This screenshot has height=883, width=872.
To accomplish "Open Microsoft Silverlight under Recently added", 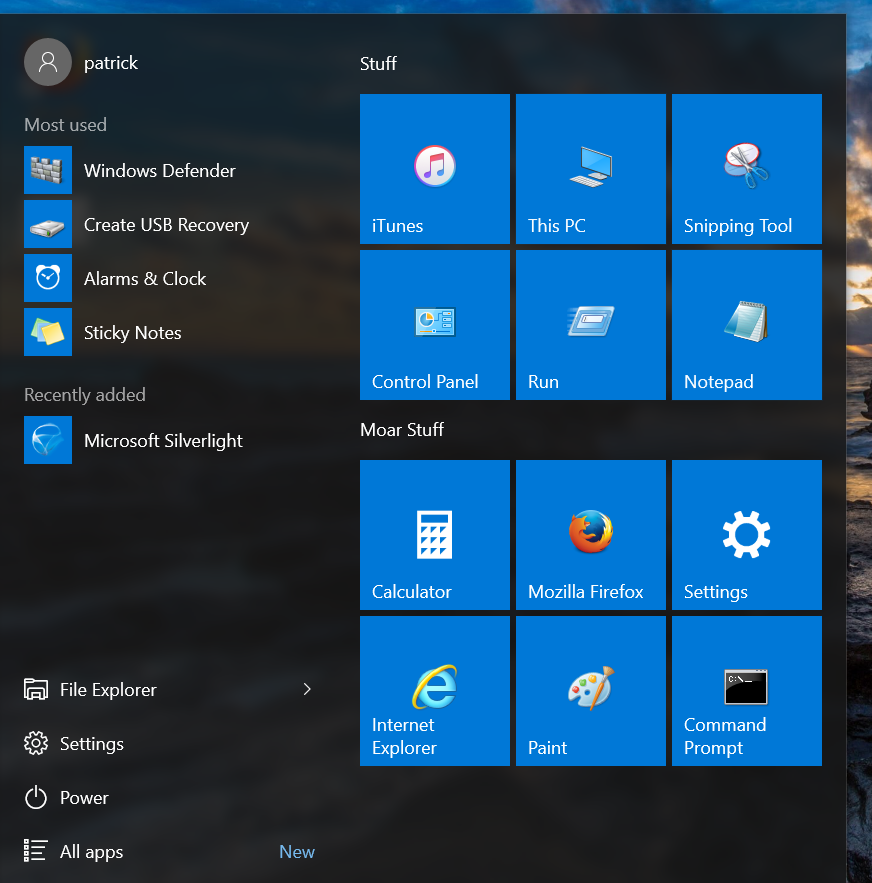I will point(169,440).
